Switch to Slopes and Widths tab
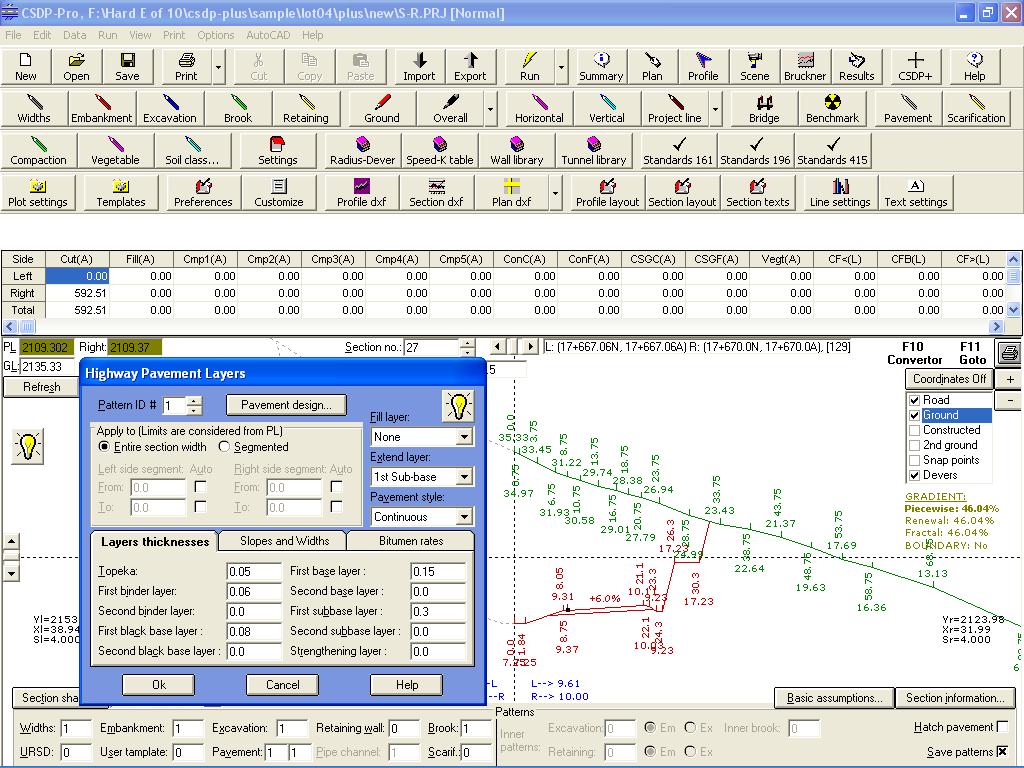The height and width of the screenshot is (768, 1024). 284,541
